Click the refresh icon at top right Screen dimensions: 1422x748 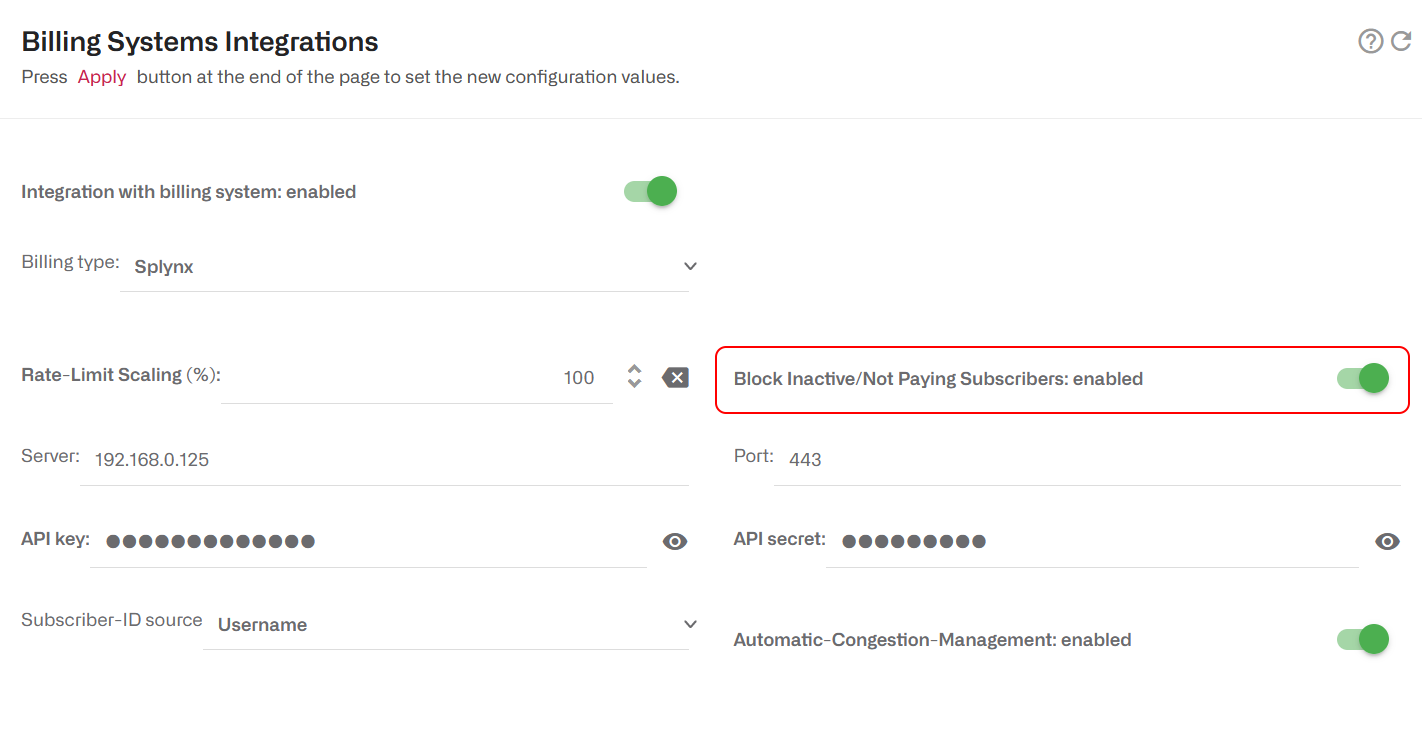(1400, 41)
